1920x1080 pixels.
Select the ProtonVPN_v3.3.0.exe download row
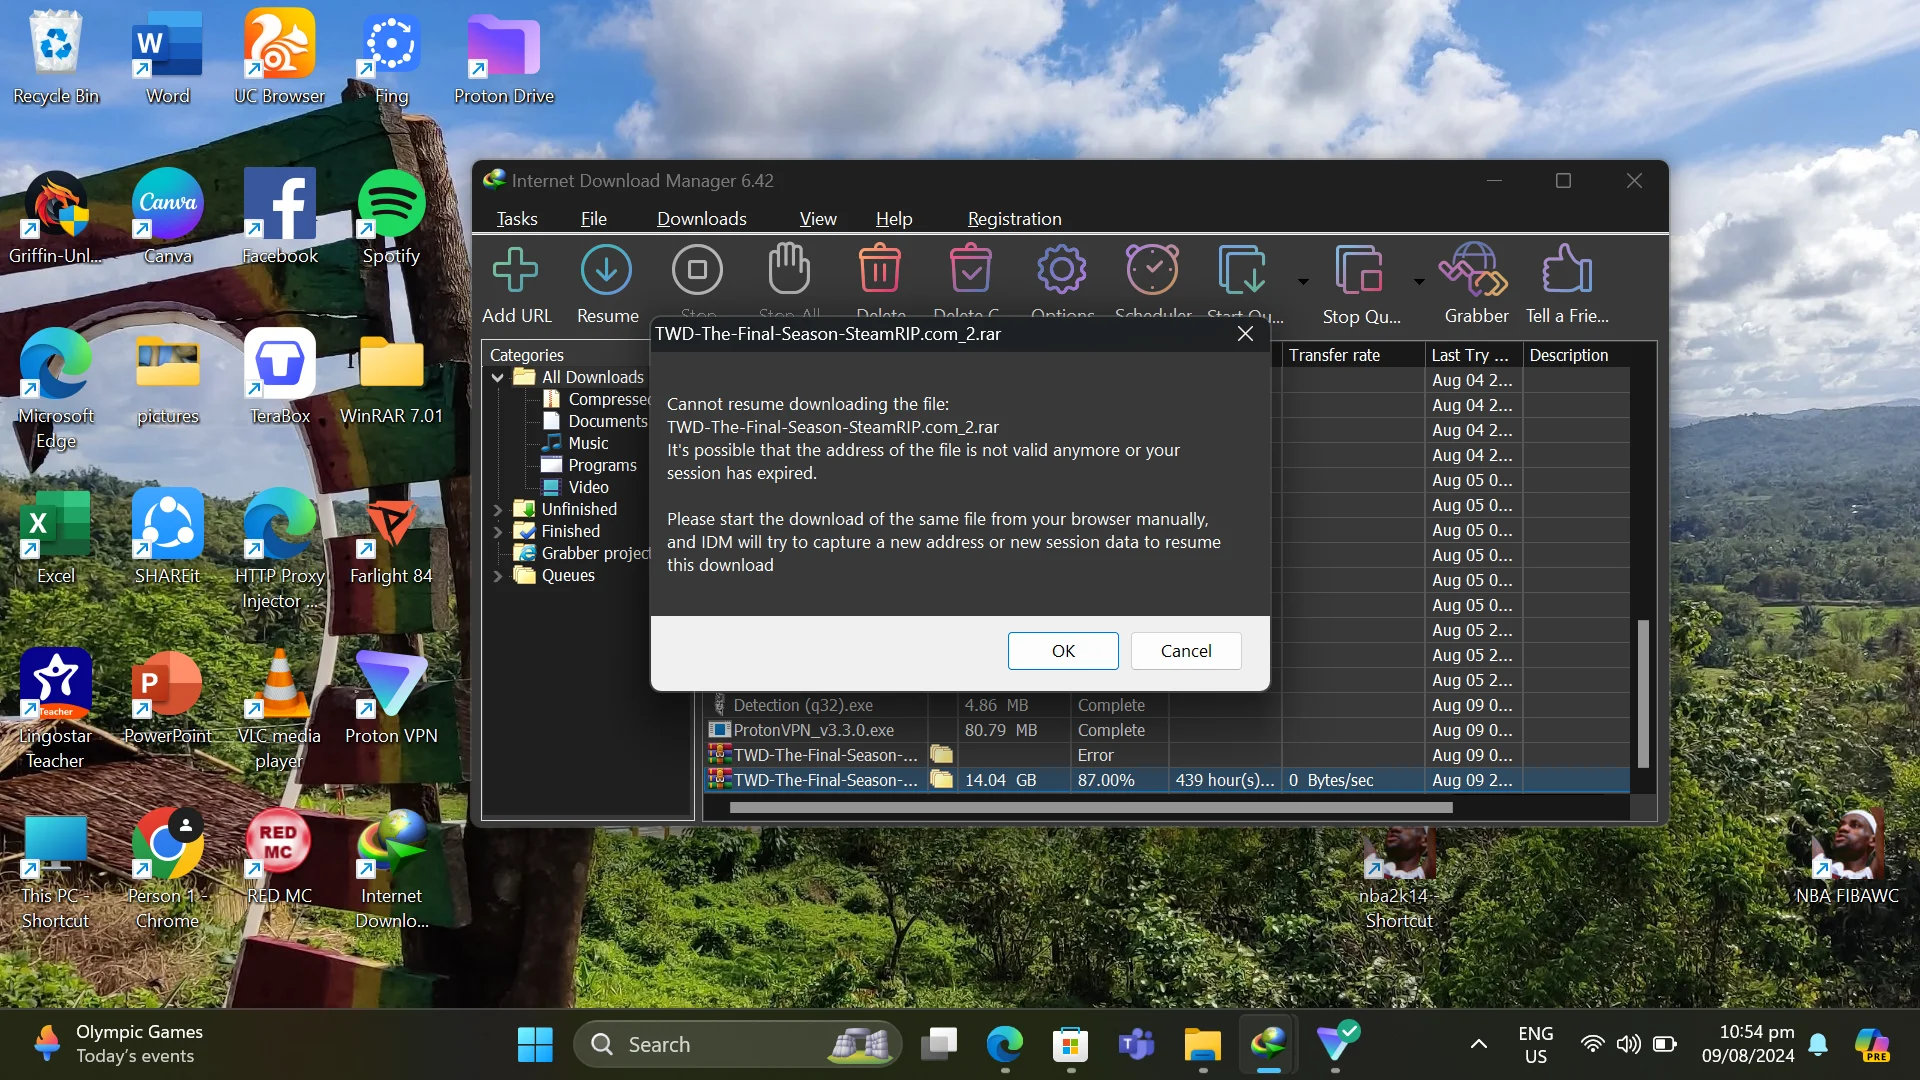(x=1167, y=730)
